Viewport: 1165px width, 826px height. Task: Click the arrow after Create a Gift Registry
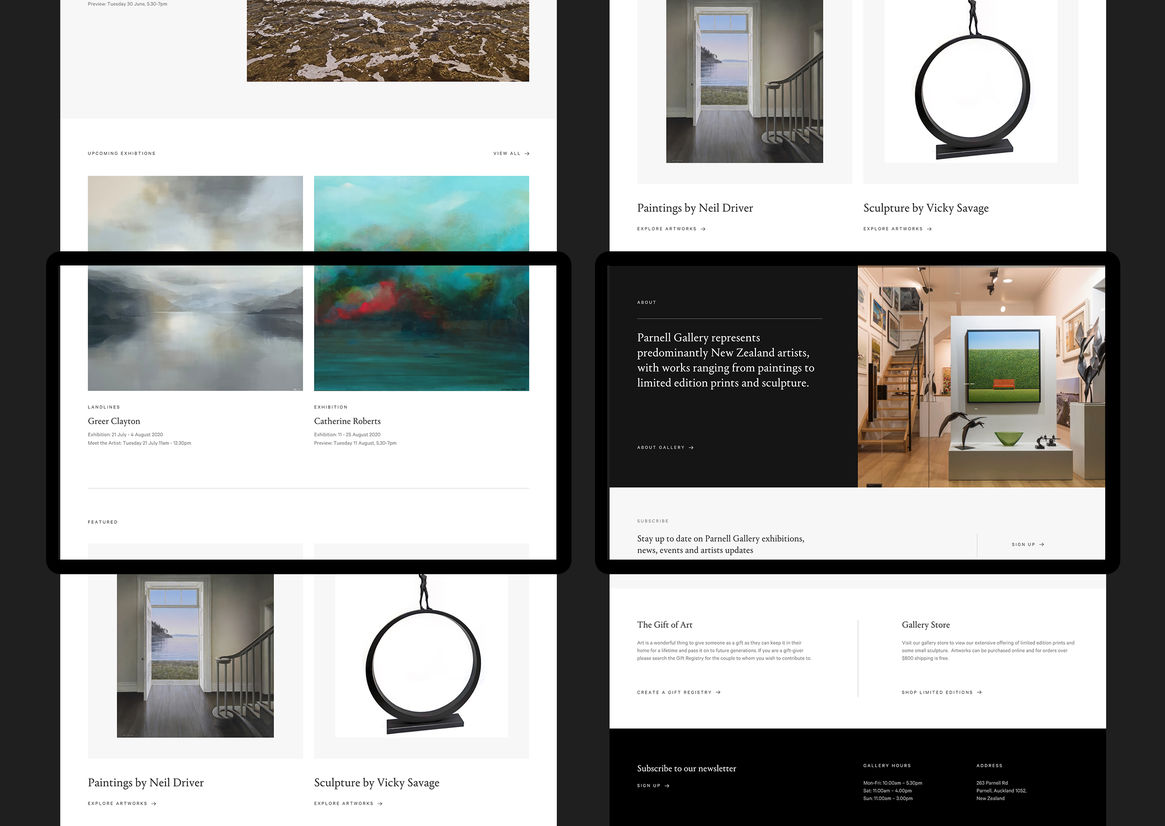718,692
